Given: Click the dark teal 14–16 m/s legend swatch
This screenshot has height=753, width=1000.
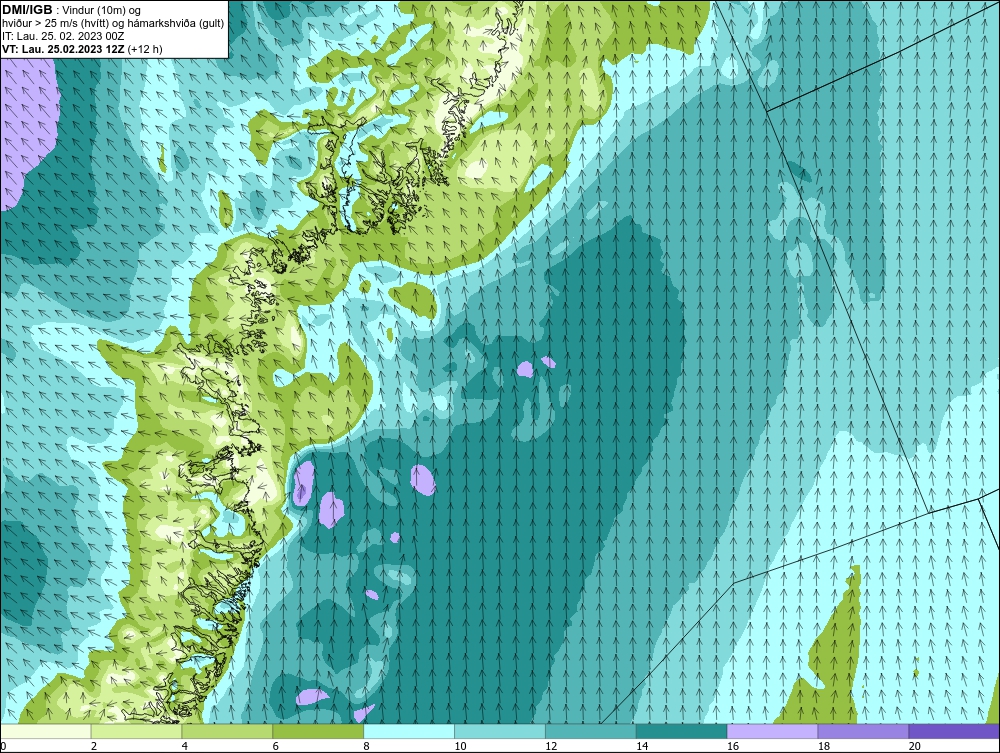Looking at the screenshot, I should click(682, 731).
